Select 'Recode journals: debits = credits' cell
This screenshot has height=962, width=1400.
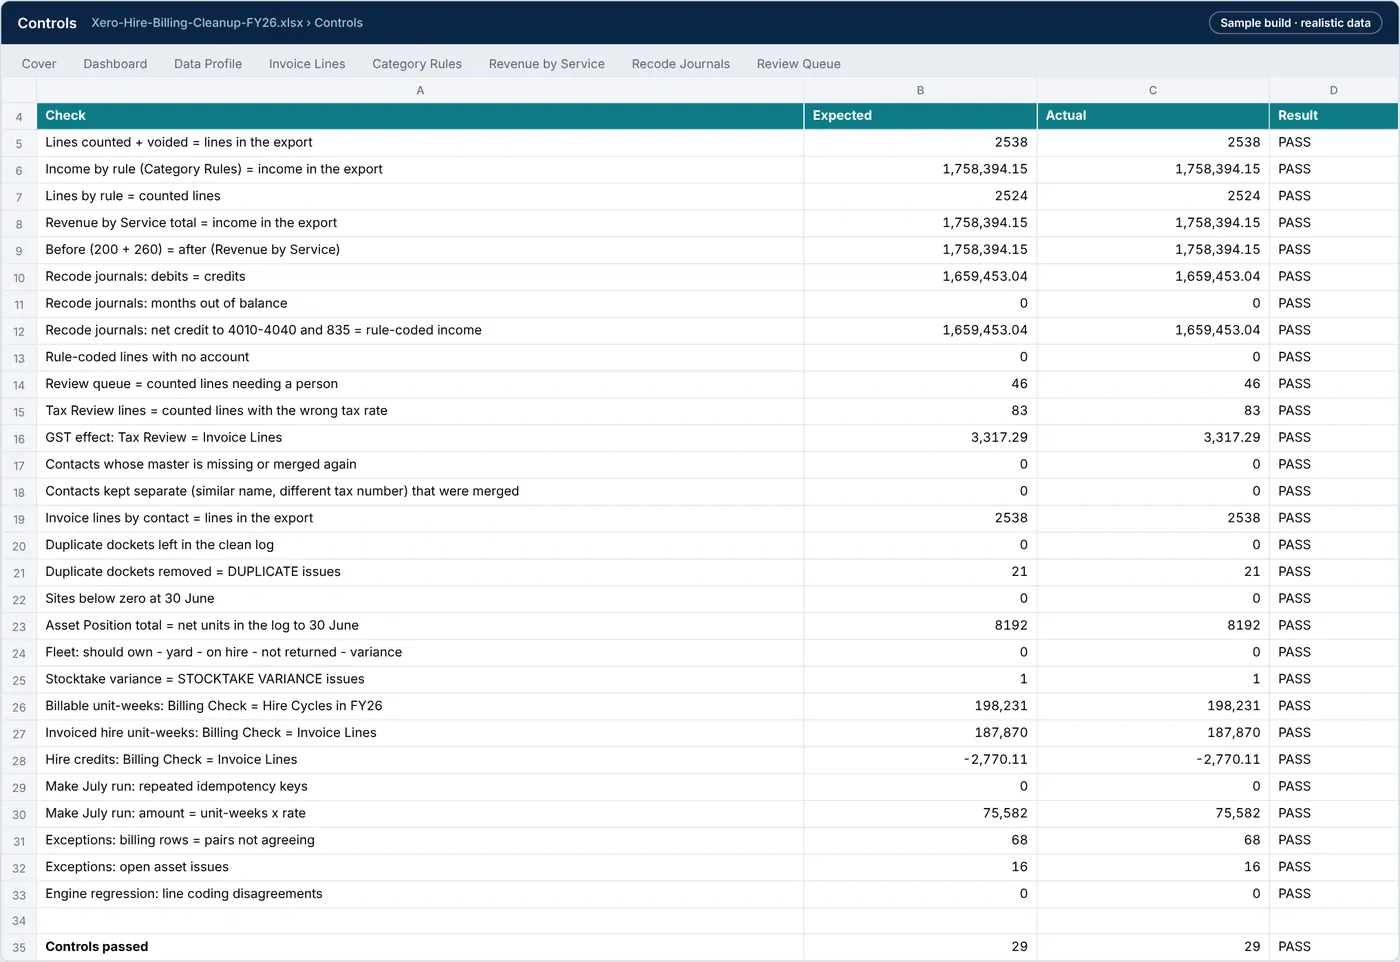click(x=420, y=277)
